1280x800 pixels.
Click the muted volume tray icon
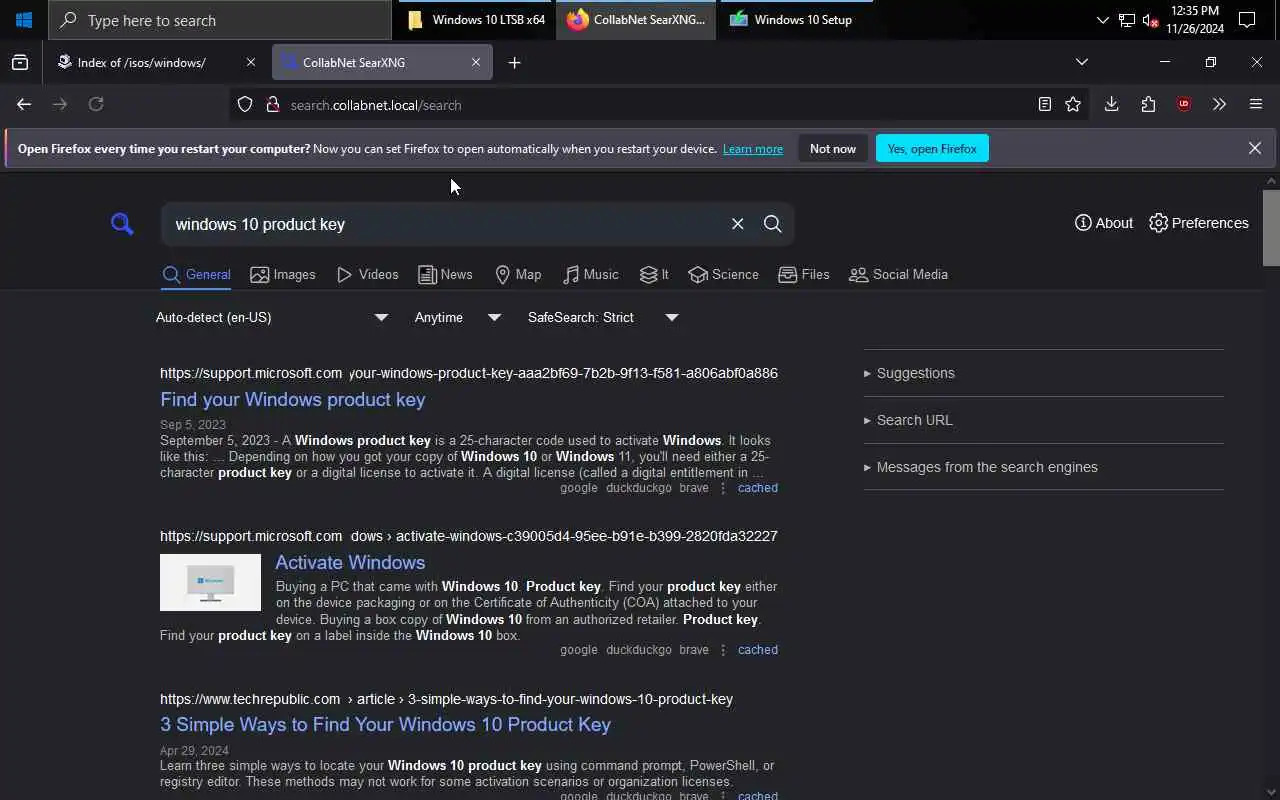(x=1150, y=20)
